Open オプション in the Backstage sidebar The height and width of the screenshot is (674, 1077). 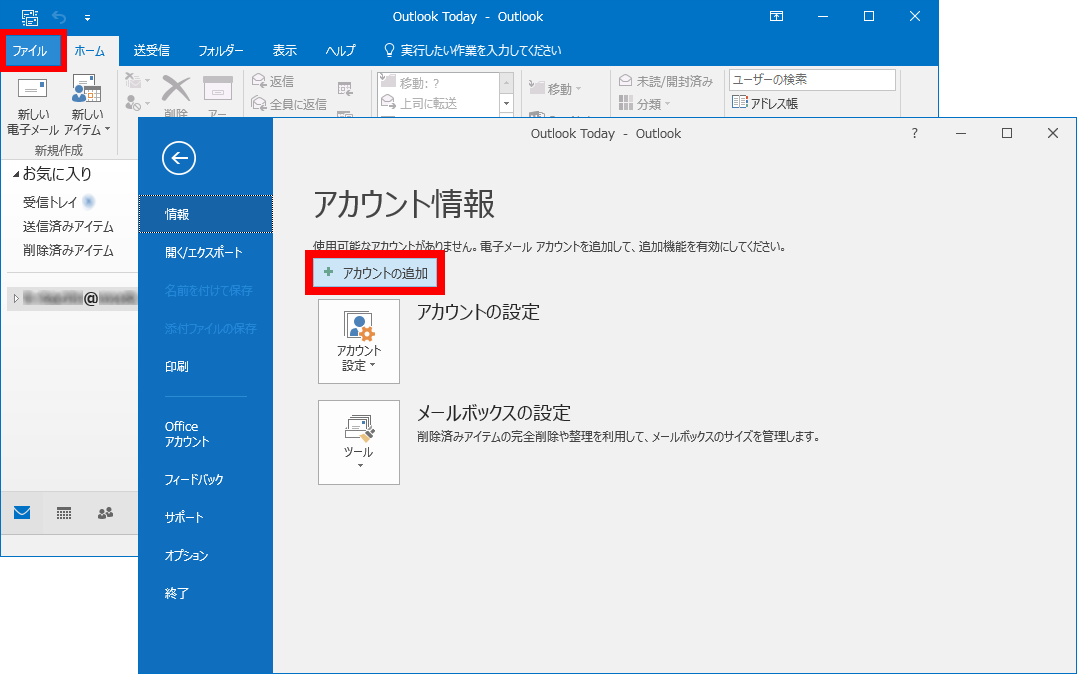(x=187, y=555)
